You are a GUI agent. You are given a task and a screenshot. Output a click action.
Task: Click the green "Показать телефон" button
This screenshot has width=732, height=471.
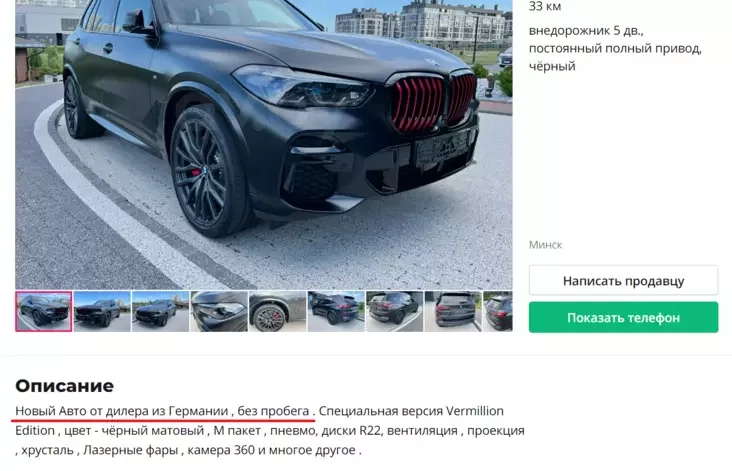[623, 317]
